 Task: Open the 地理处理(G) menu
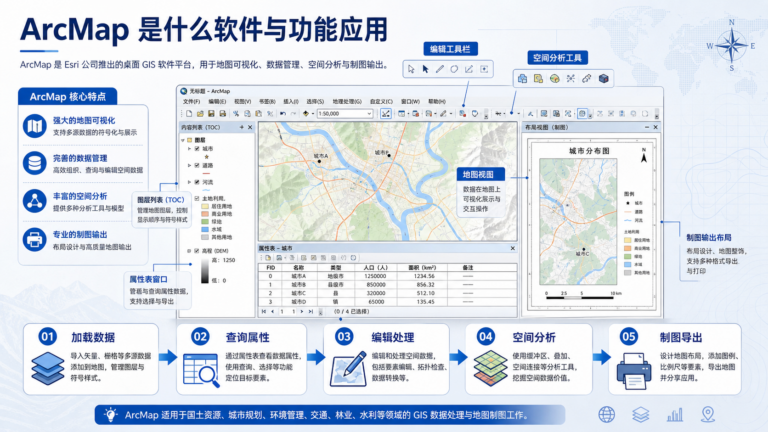click(347, 101)
